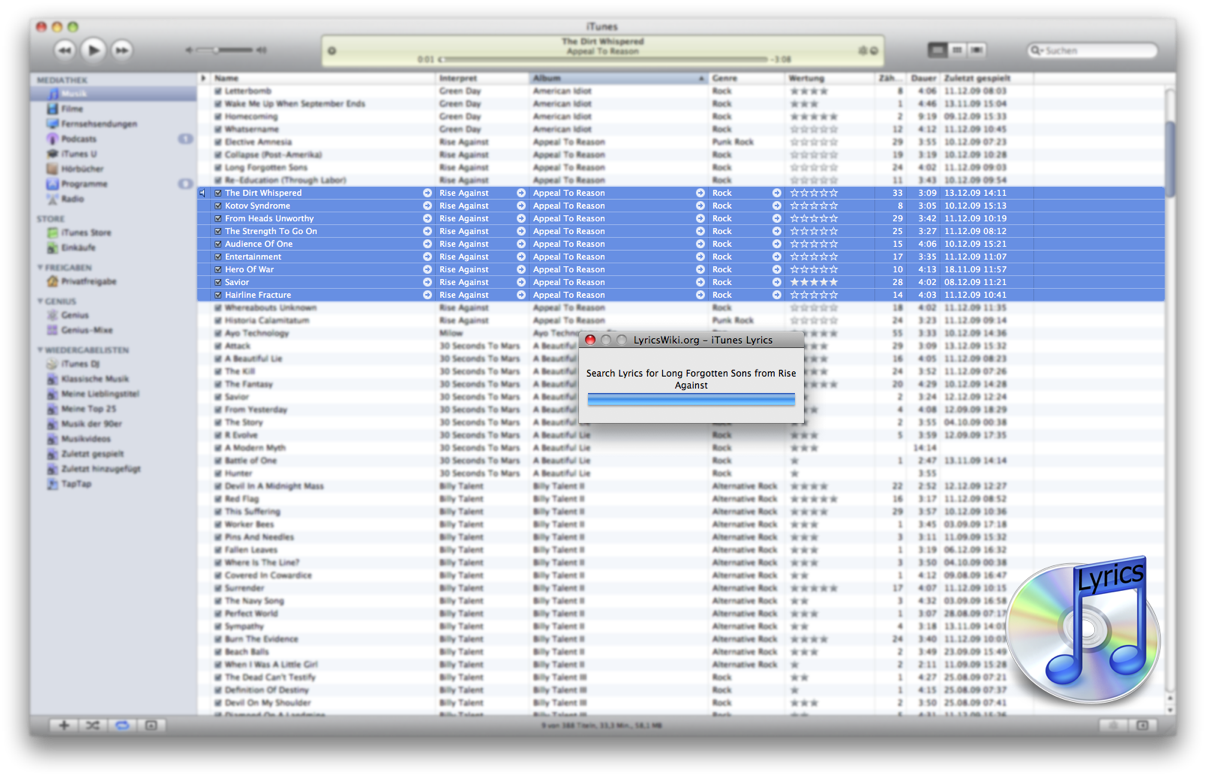Image resolution: width=1206 pixels, height=777 pixels.
Task: Collapse the Freigaben sidebar section
Action: click(41, 268)
